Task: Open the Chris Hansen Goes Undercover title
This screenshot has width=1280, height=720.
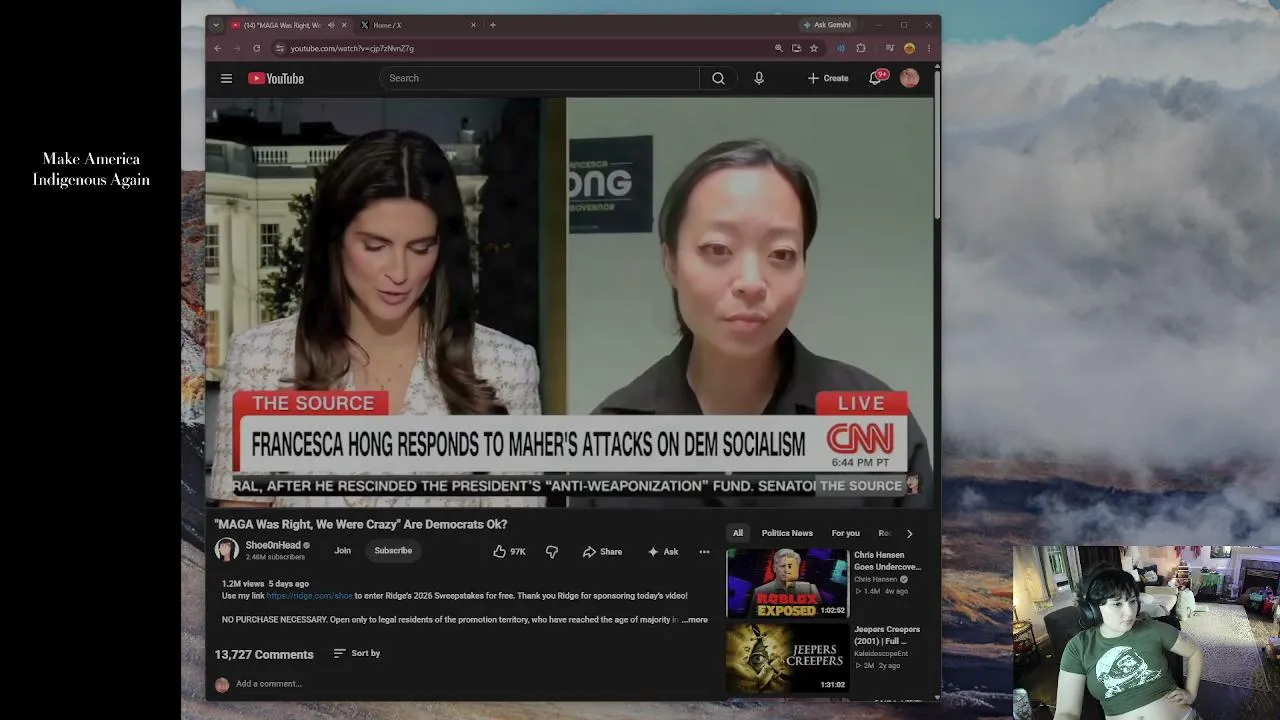Action: [887, 561]
